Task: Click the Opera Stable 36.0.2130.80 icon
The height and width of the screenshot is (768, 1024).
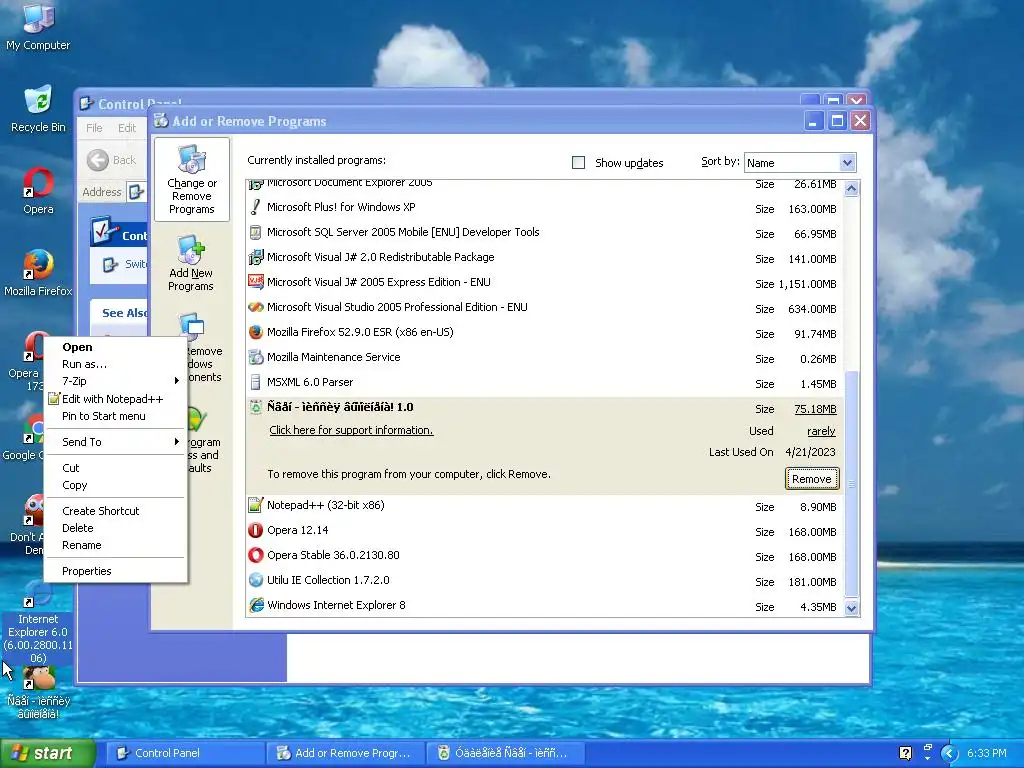Action: 255,555
